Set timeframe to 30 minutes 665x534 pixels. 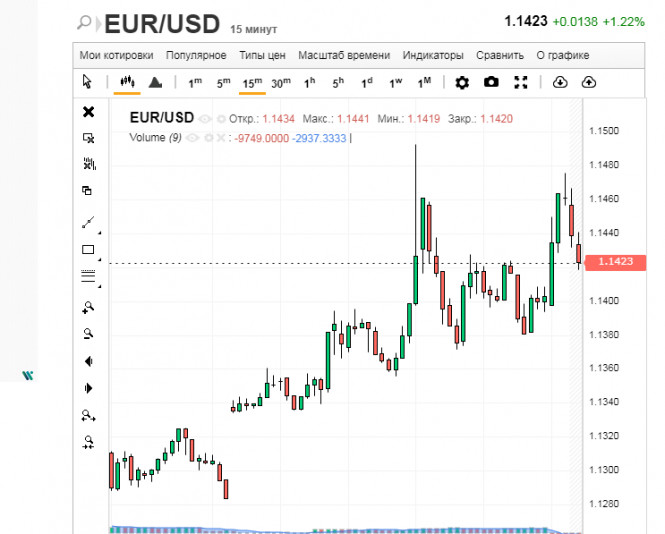[281, 83]
